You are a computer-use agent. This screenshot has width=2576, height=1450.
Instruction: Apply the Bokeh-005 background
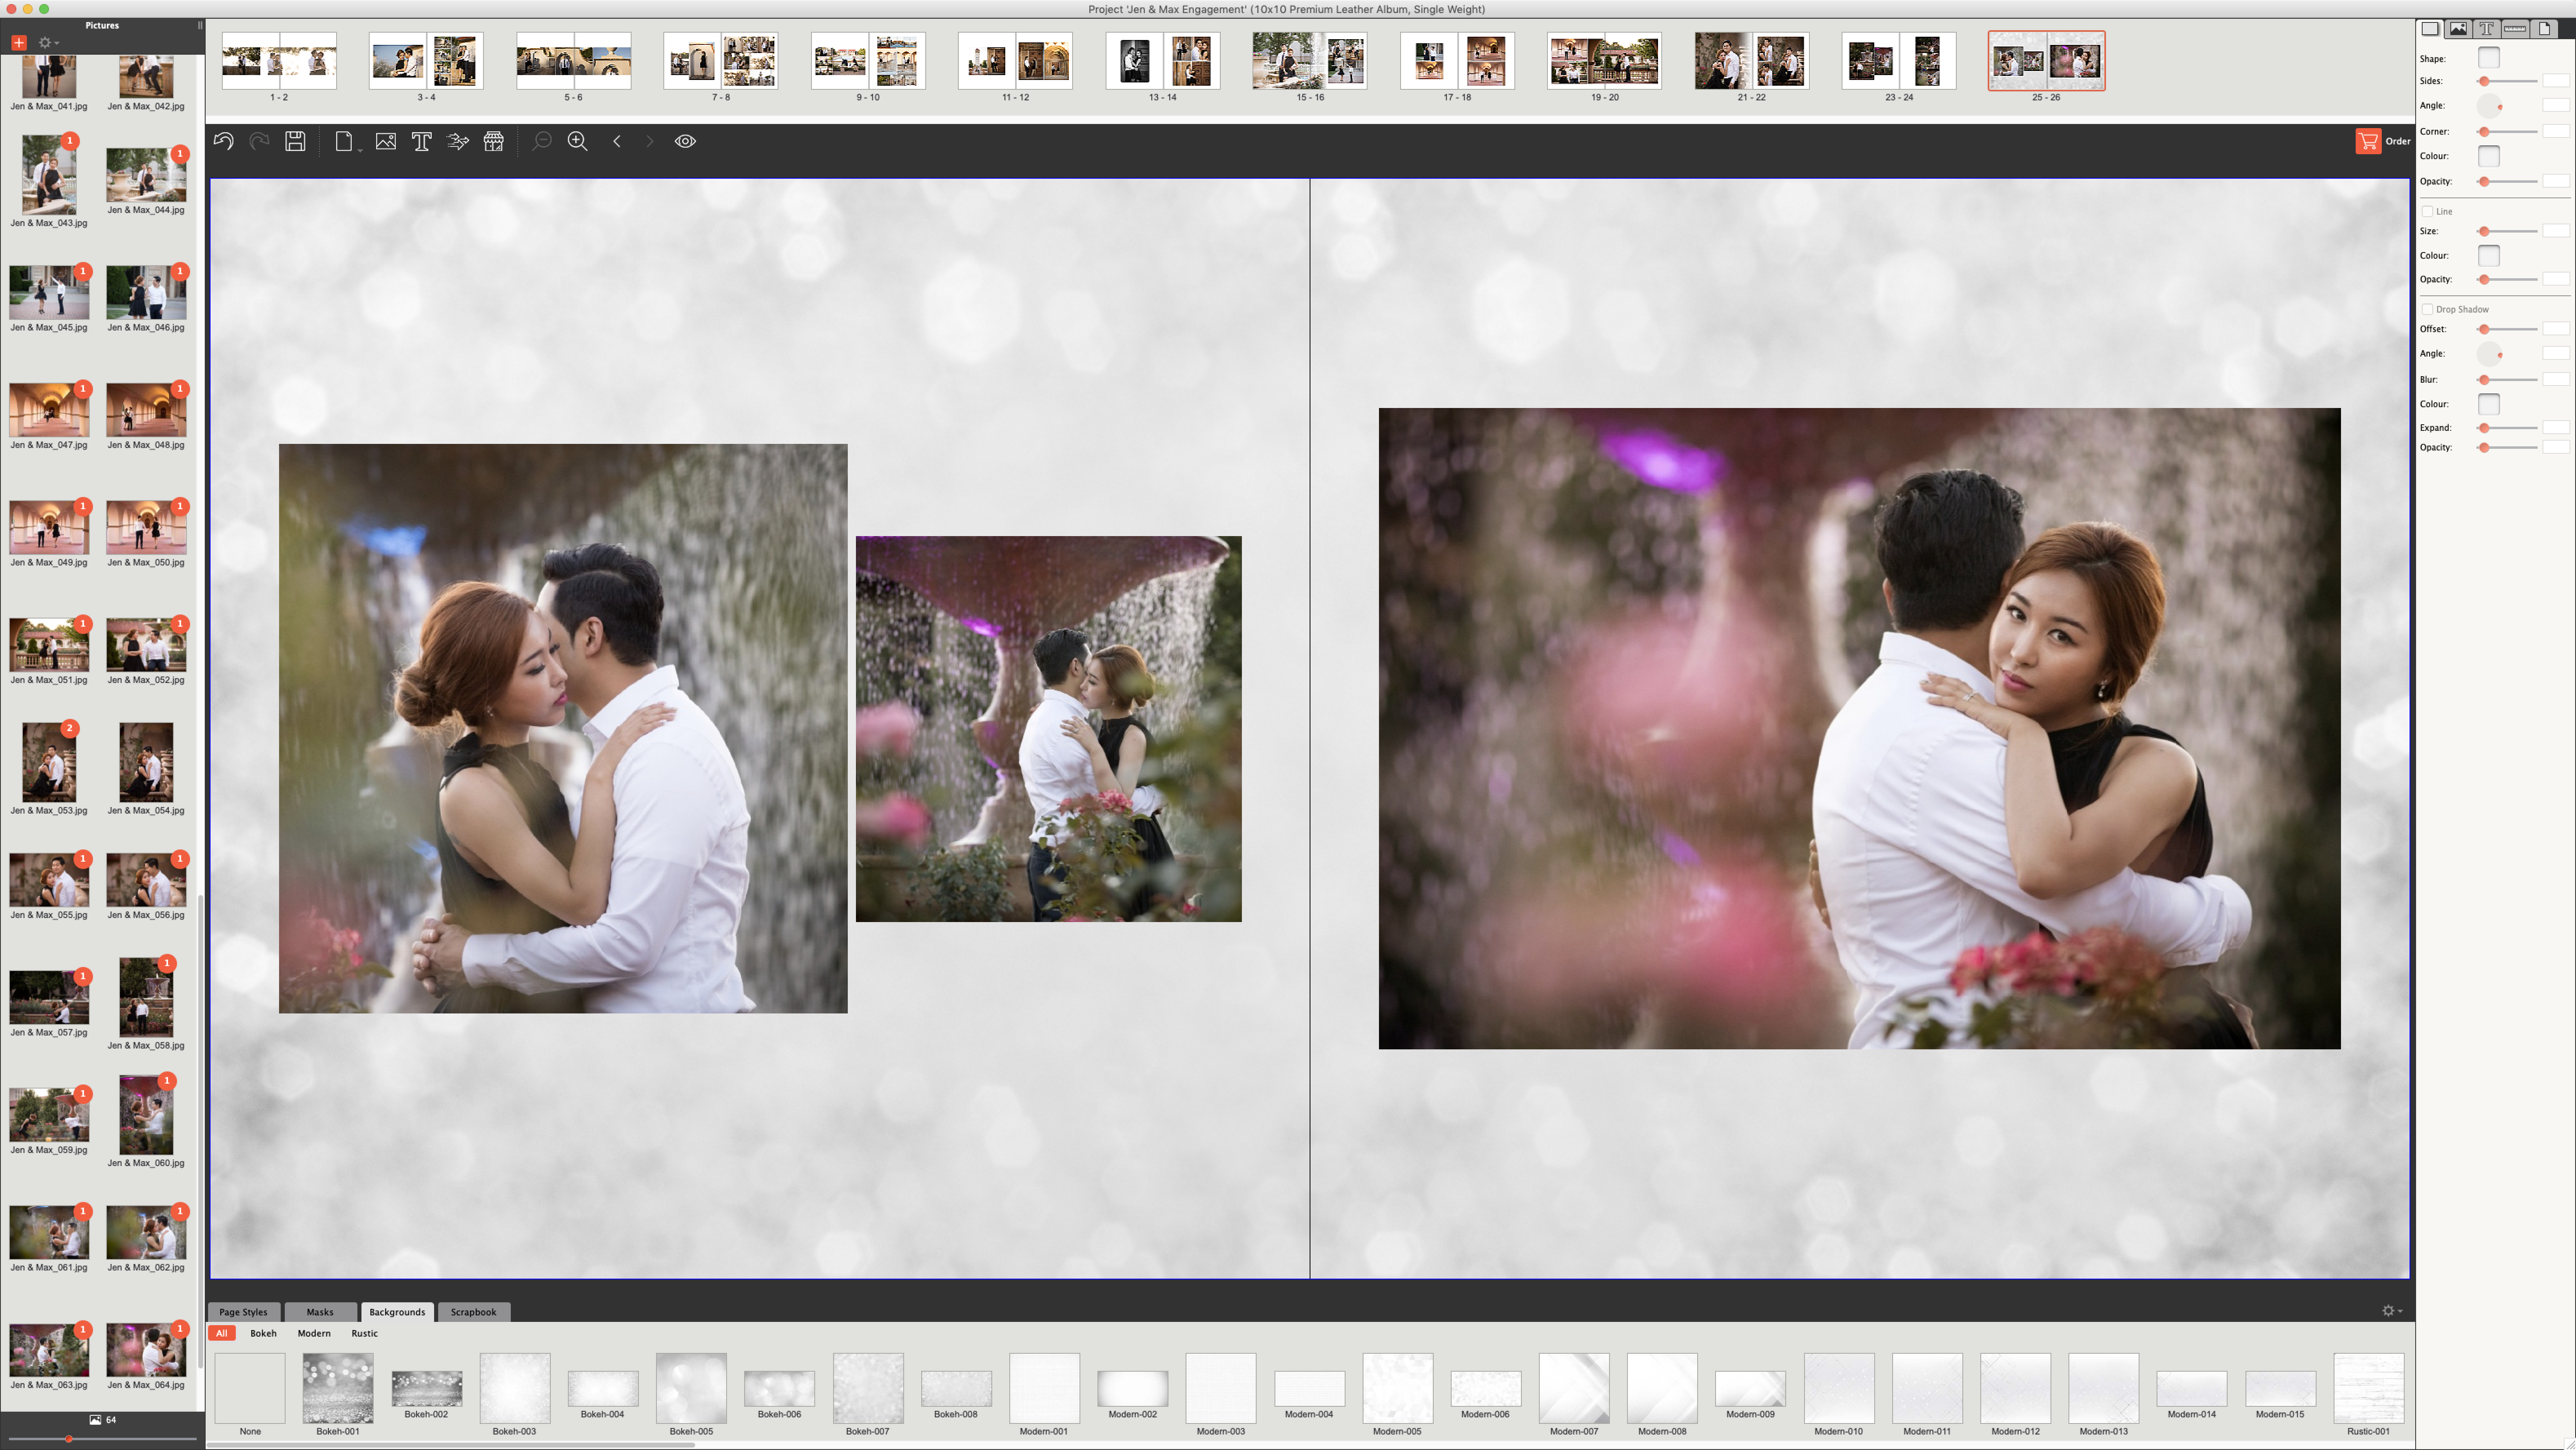click(691, 1388)
